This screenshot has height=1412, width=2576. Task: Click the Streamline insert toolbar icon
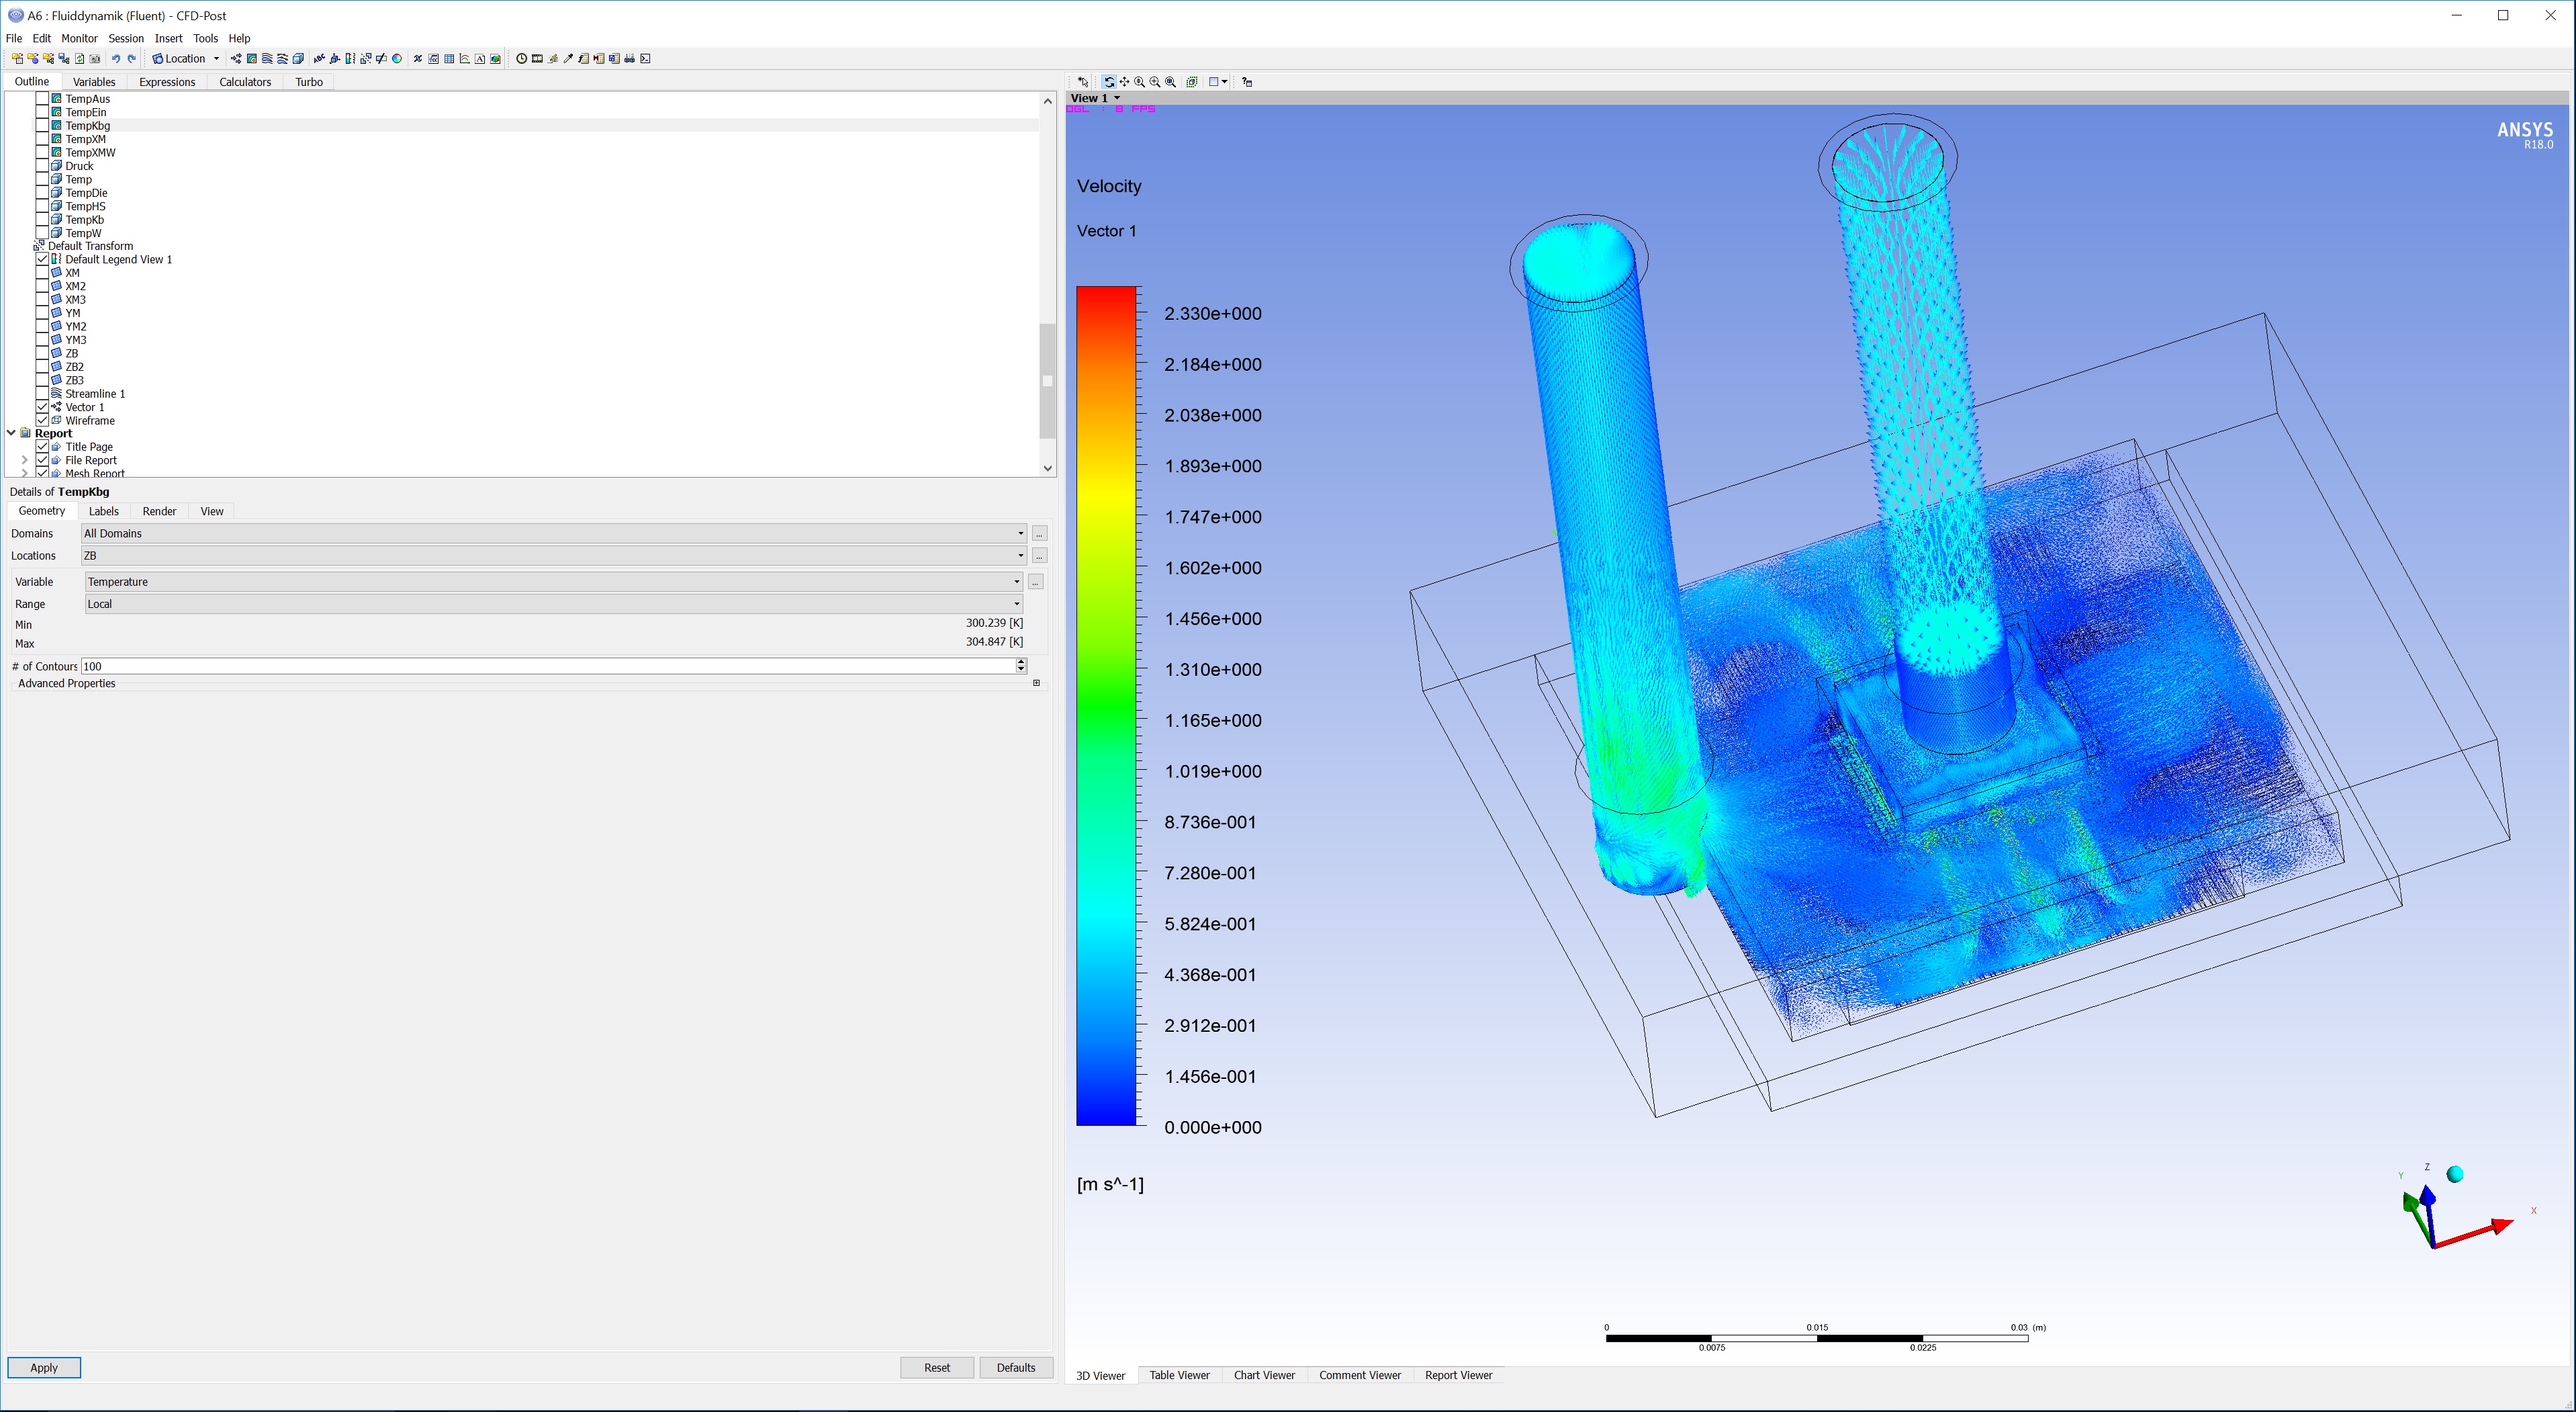click(267, 59)
